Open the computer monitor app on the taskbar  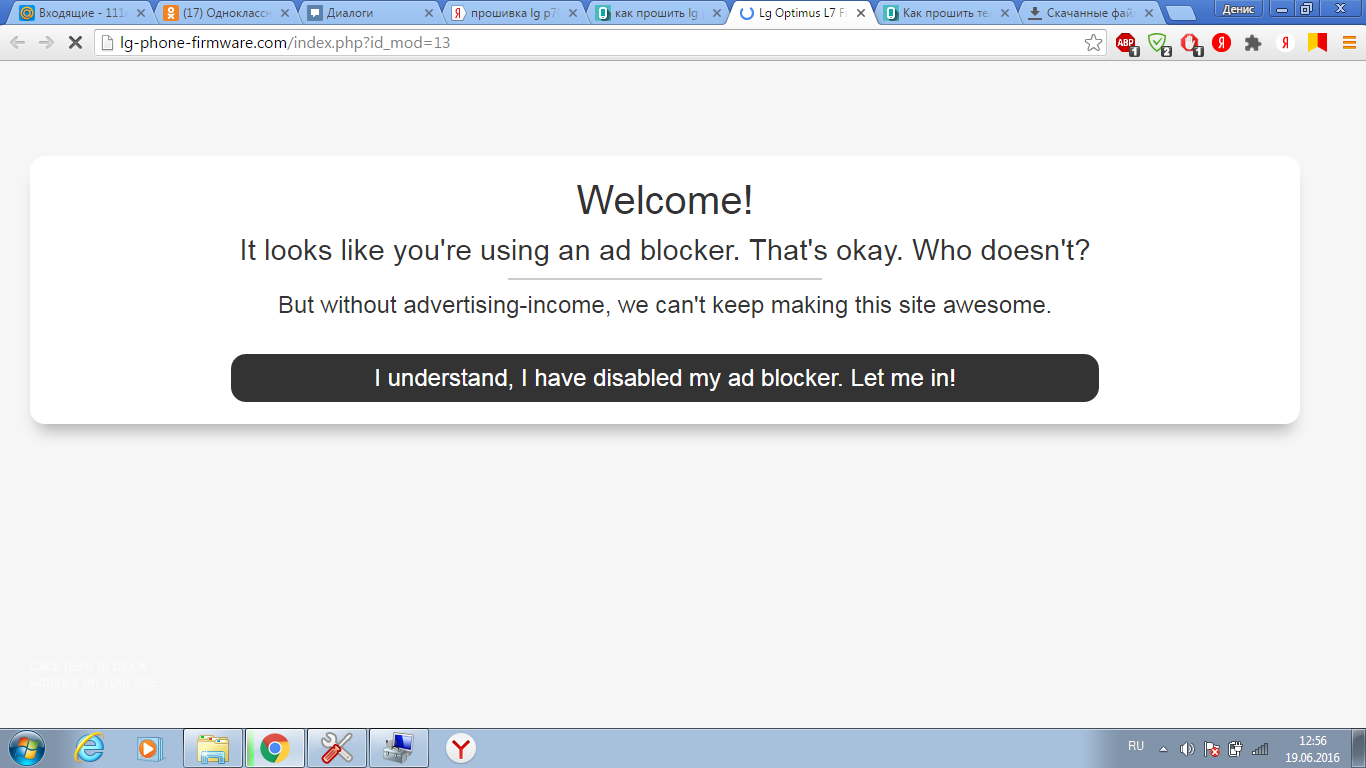[399, 748]
